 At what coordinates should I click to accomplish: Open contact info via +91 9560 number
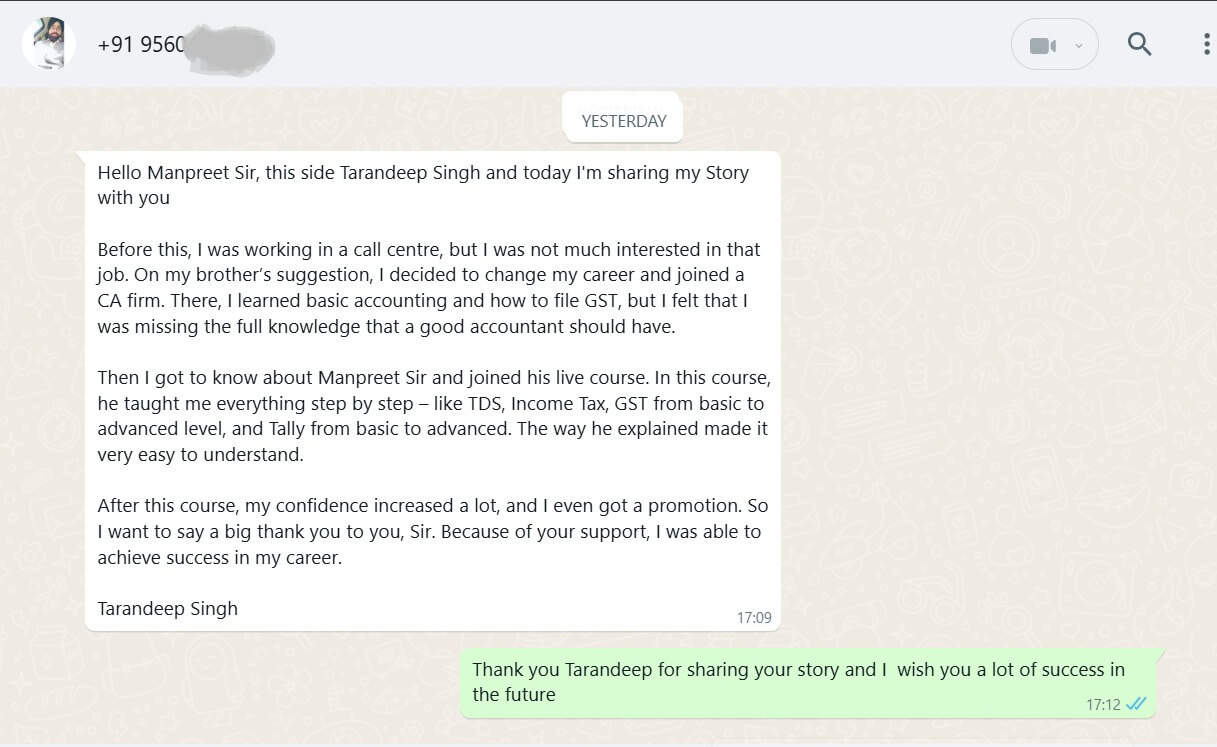[x=141, y=45]
